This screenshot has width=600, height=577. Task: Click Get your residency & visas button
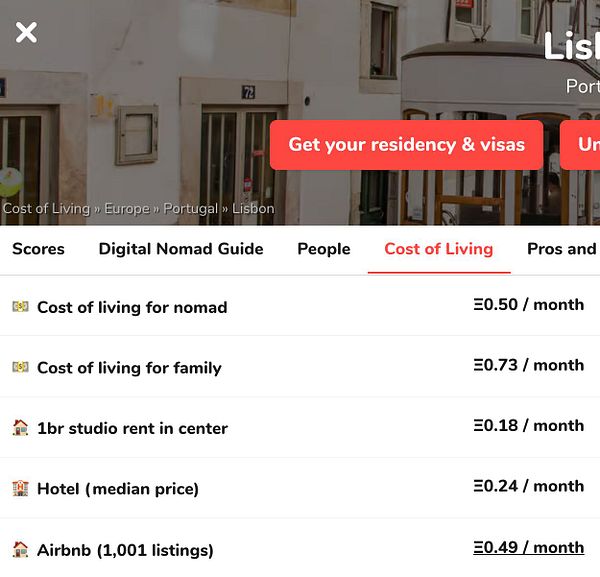[406, 145]
